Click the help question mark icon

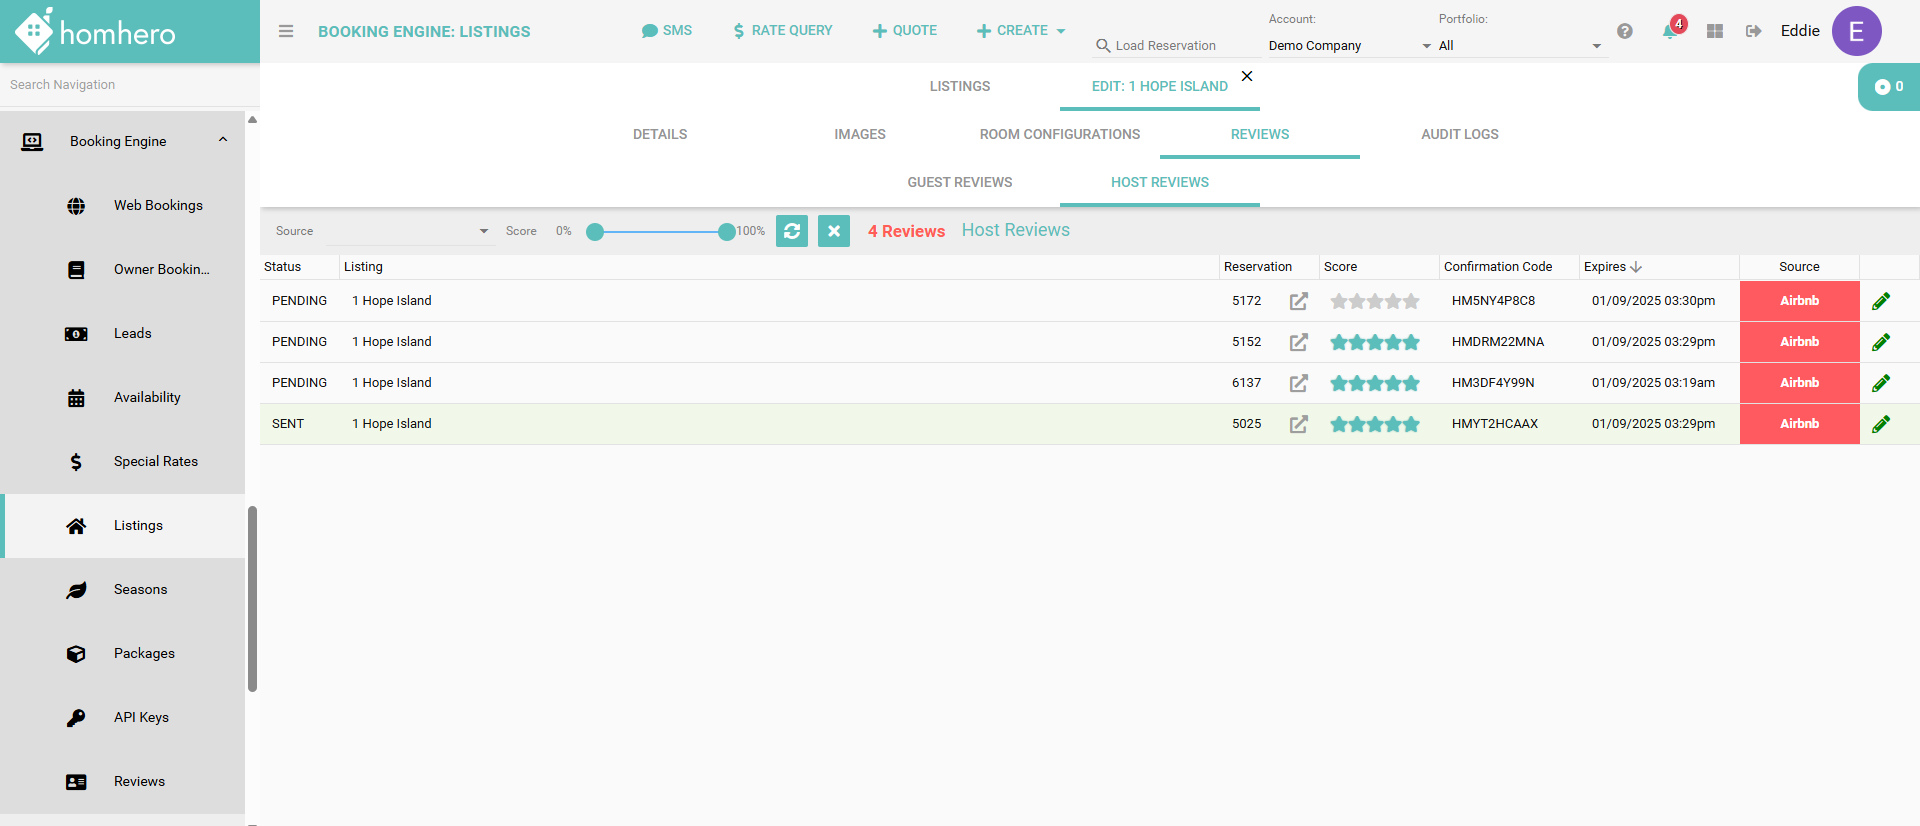pos(1625,31)
